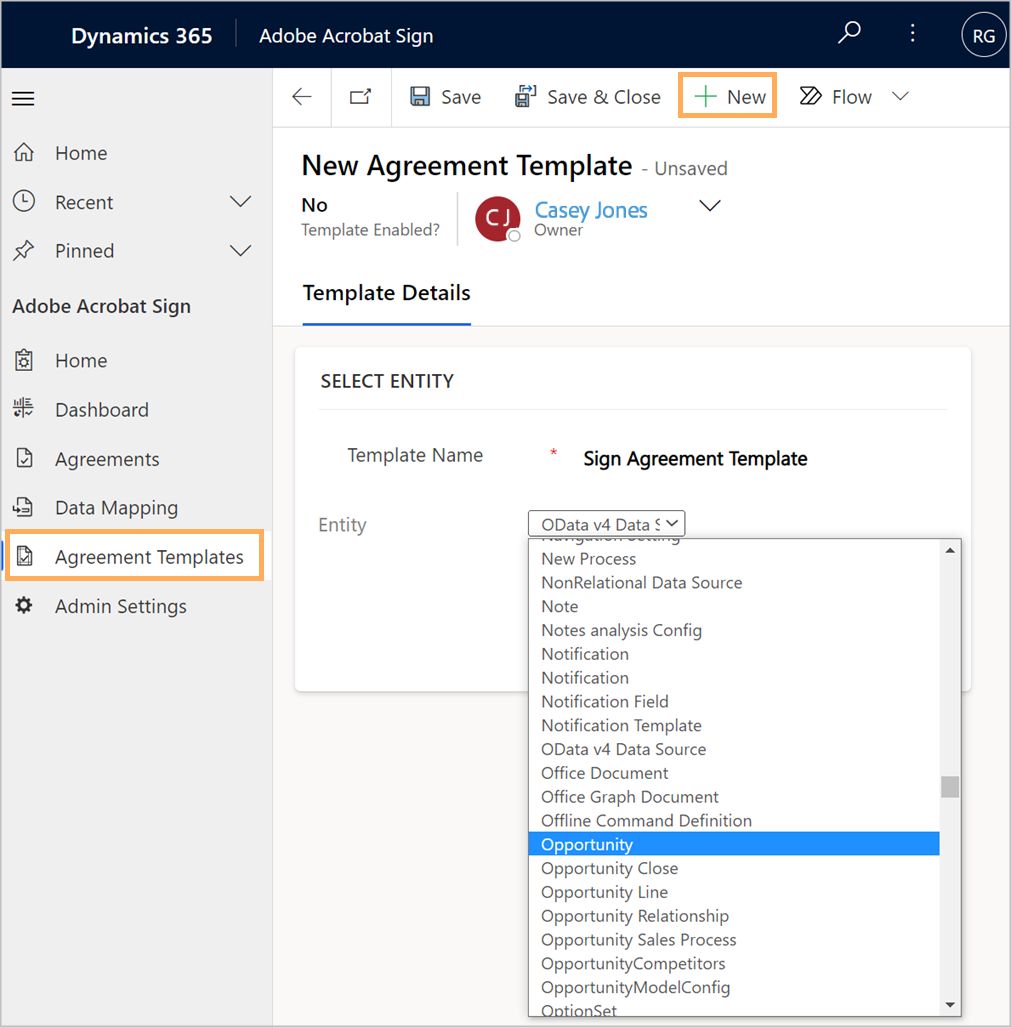The width and height of the screenshot is (1011, 1028).
Task: Click the Template Enabled? No value
Action: (x=314, y=205)
